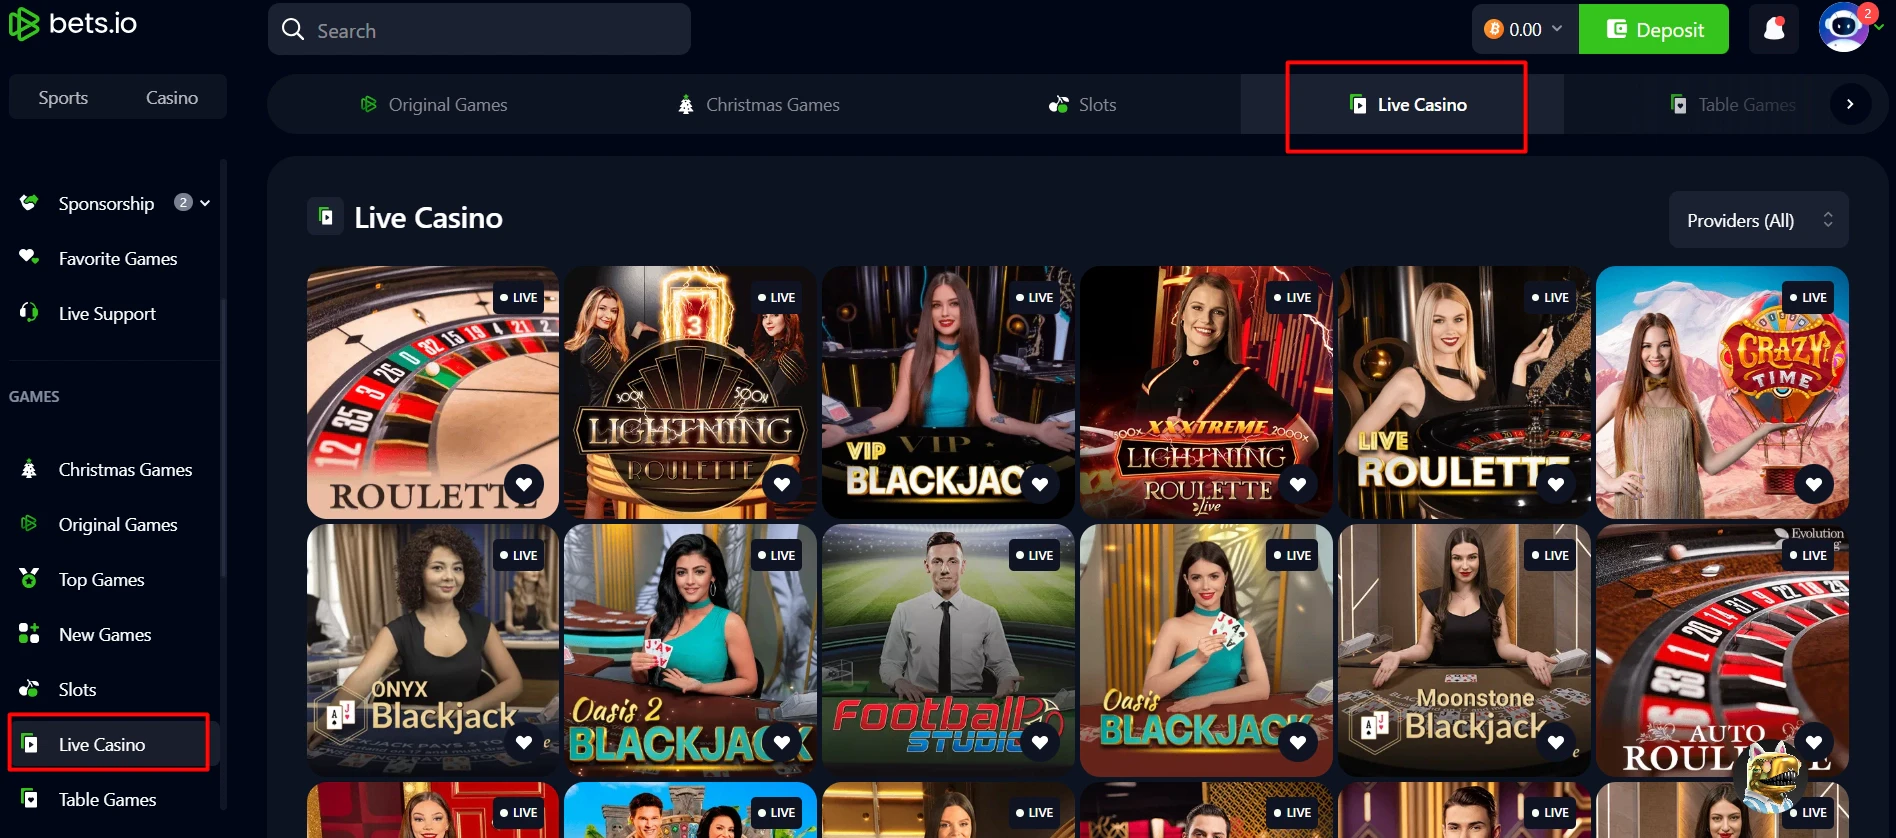Open the Crazy Time game thumbnail
1896x838 pixels.
click(x=1722, y=392)
